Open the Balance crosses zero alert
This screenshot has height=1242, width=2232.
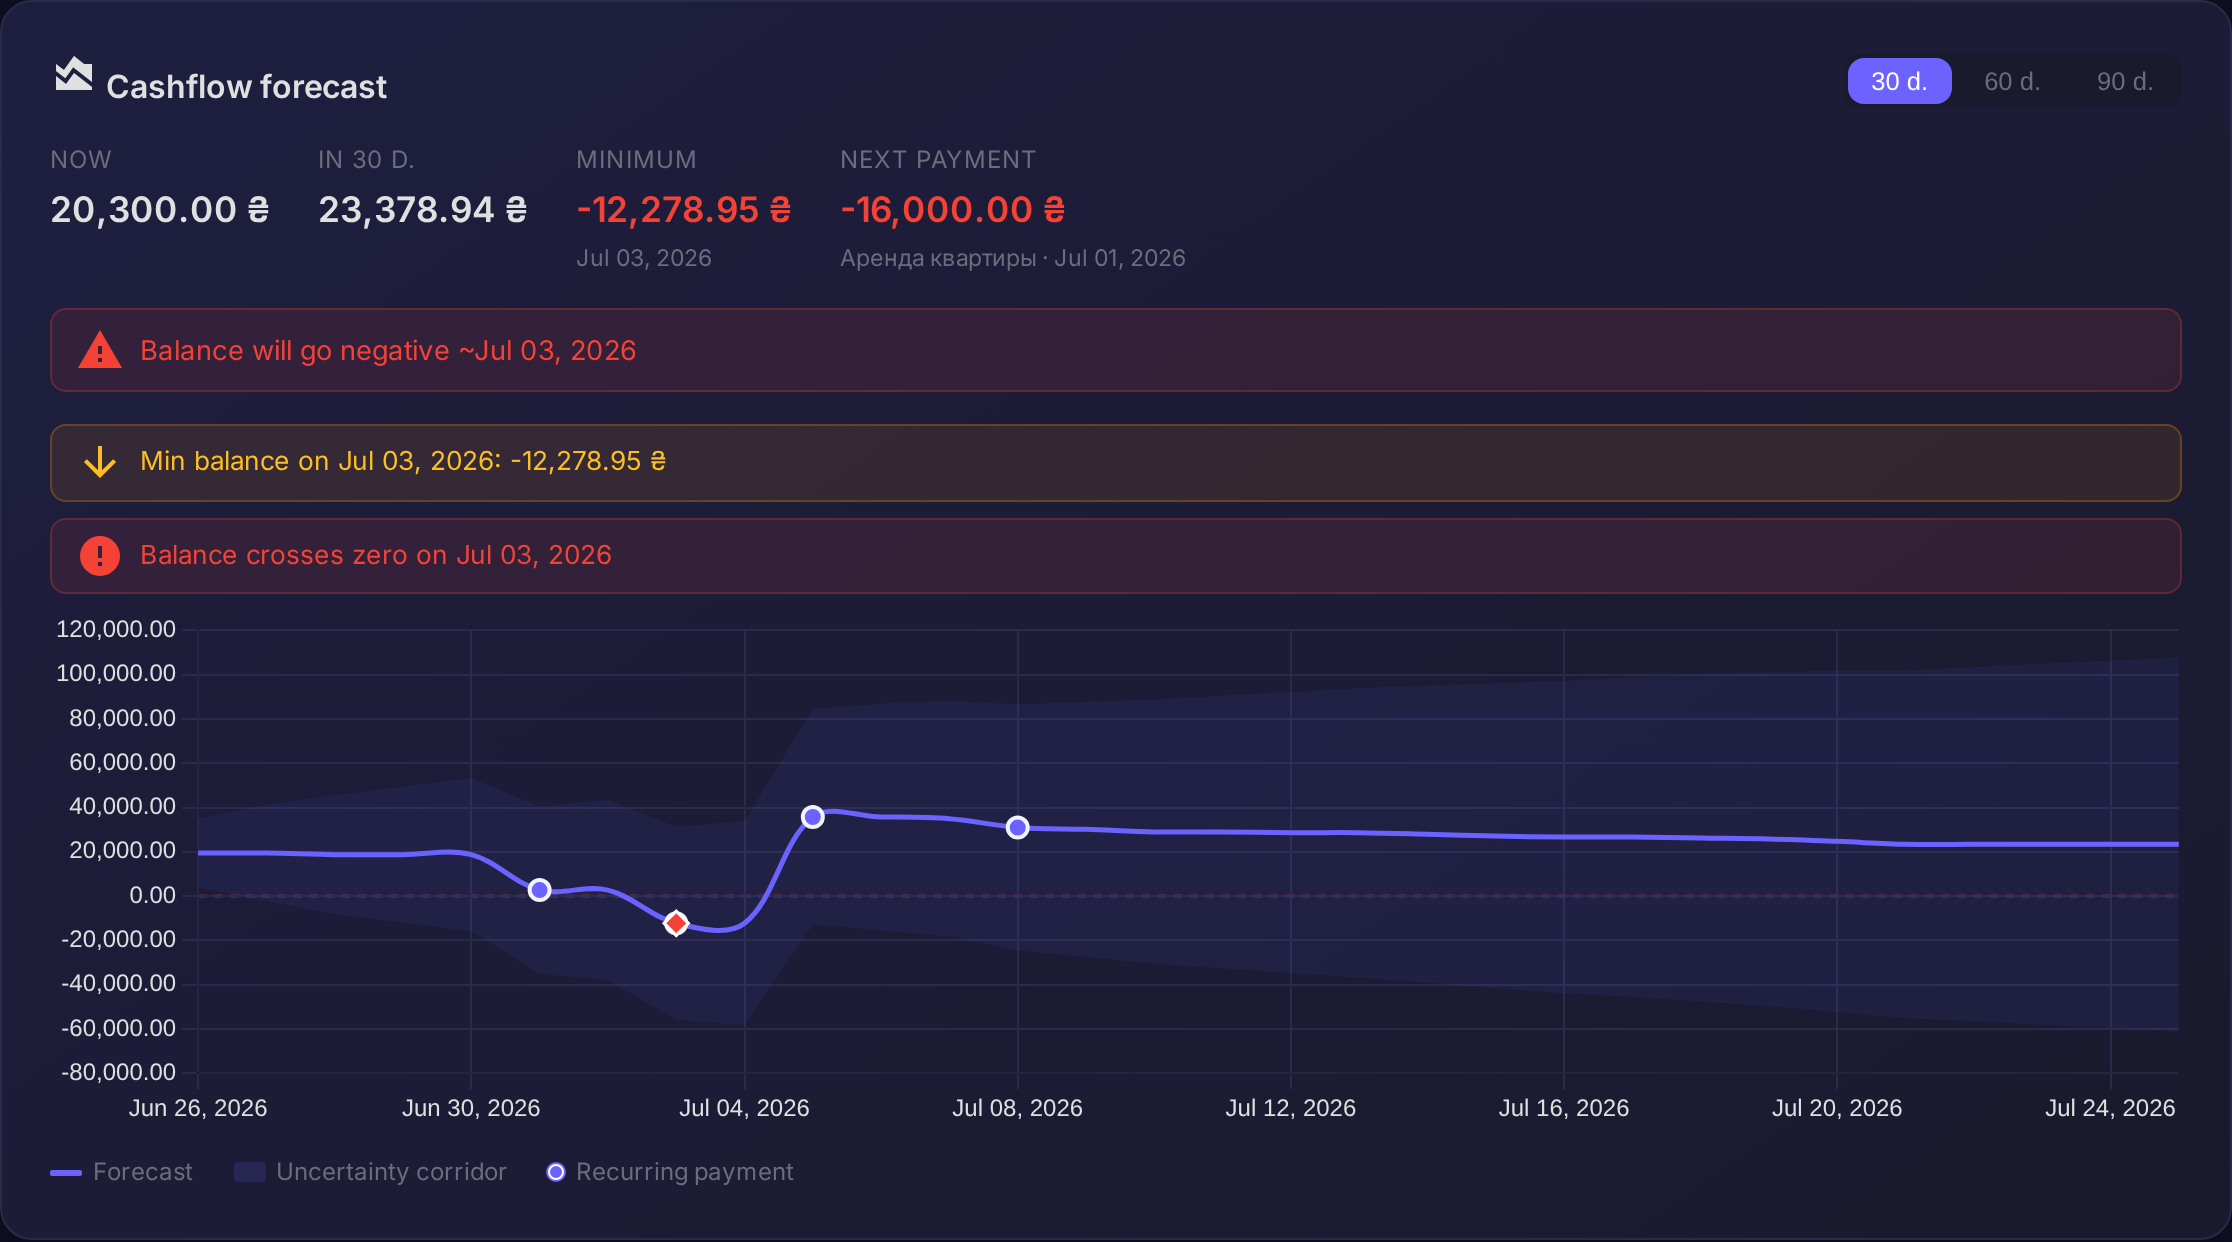coord(1115,556)
